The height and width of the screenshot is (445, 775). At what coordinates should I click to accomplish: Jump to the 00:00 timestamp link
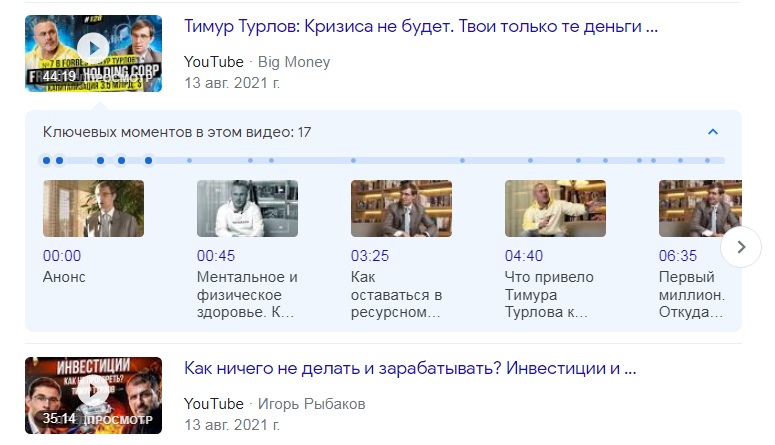(x=62, y=256)
